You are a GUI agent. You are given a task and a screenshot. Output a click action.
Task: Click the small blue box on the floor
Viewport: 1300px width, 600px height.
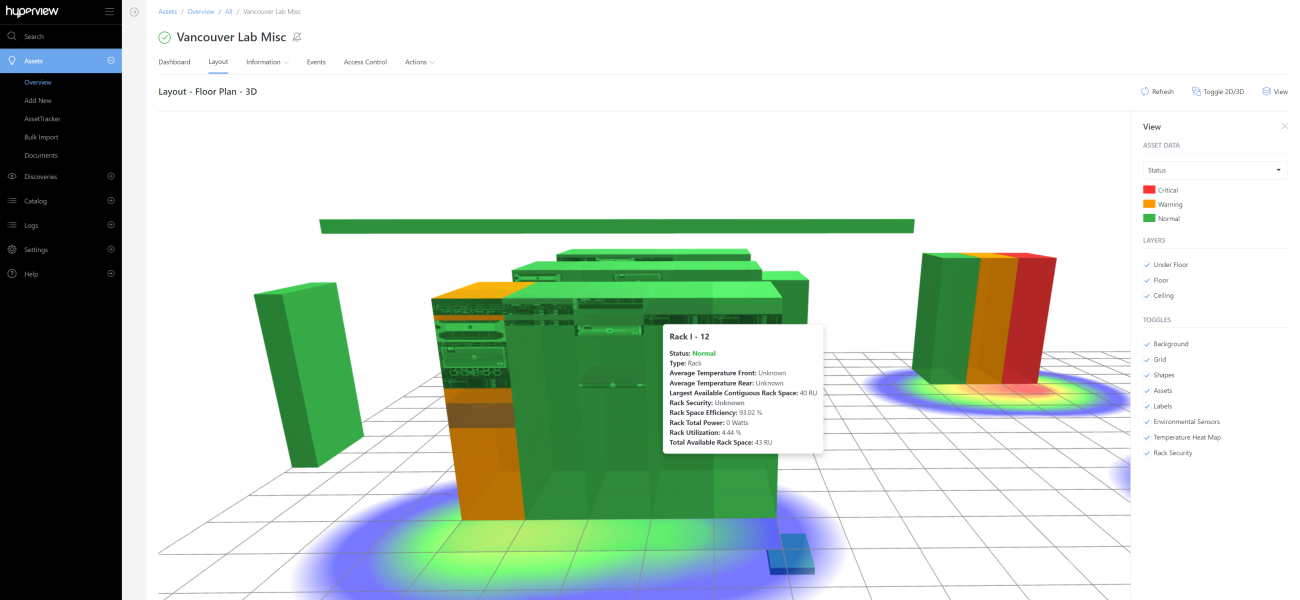(x=790, y=554)
